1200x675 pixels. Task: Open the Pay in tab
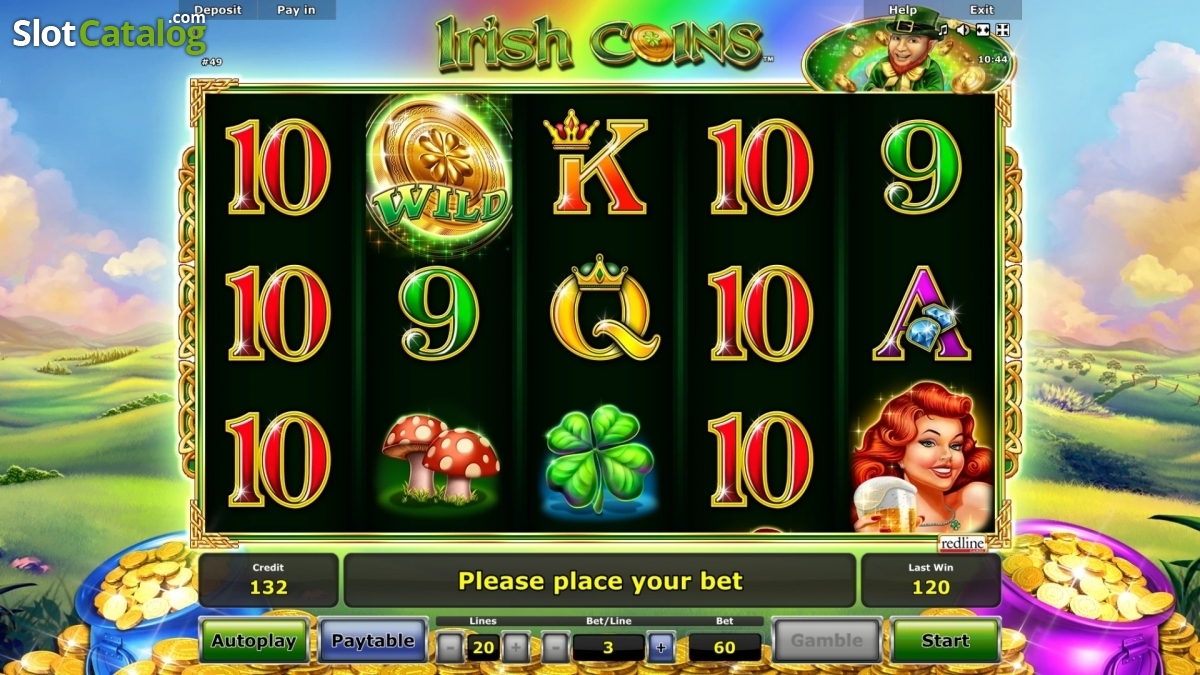pyautogui.click(x=296, y=10)
